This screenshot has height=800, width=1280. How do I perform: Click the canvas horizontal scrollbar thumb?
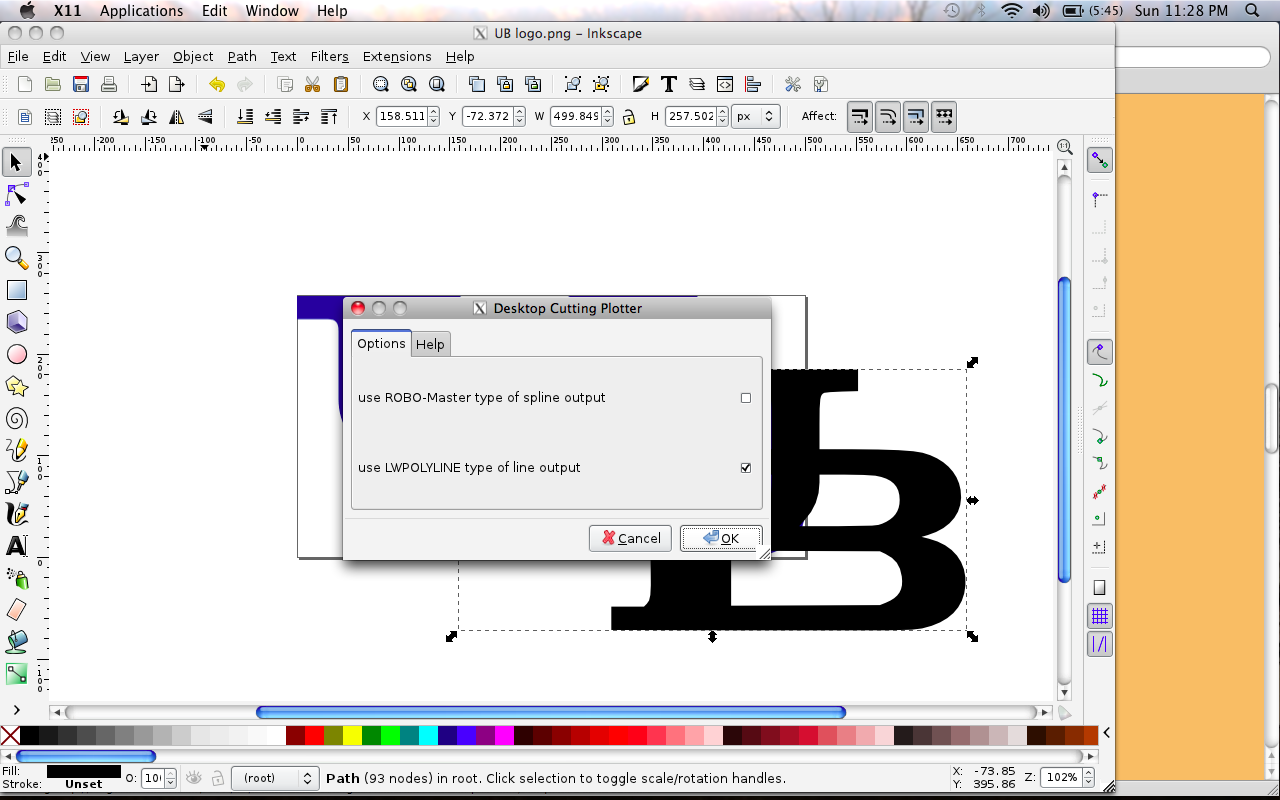click(551, 713)
